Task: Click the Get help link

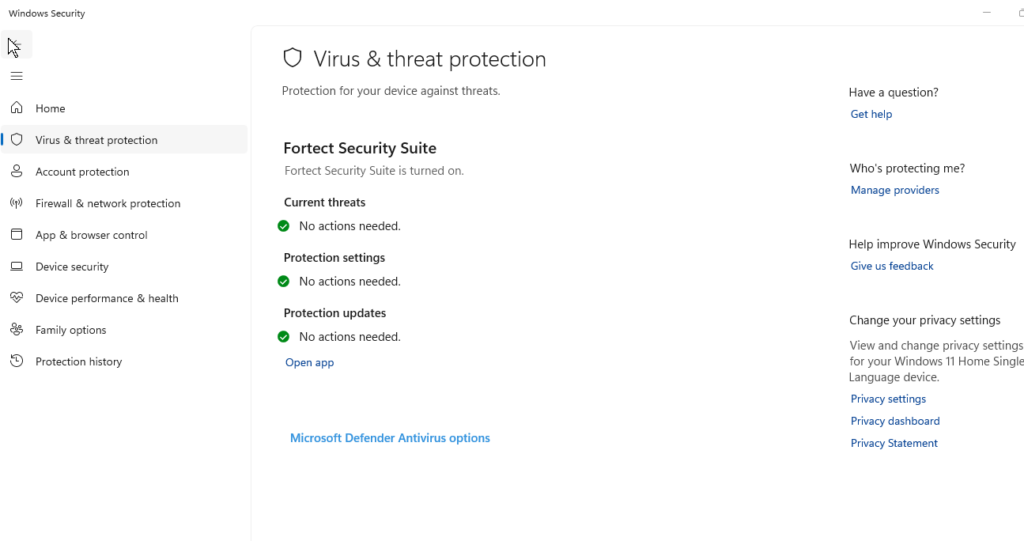Action: coord(871,114)
